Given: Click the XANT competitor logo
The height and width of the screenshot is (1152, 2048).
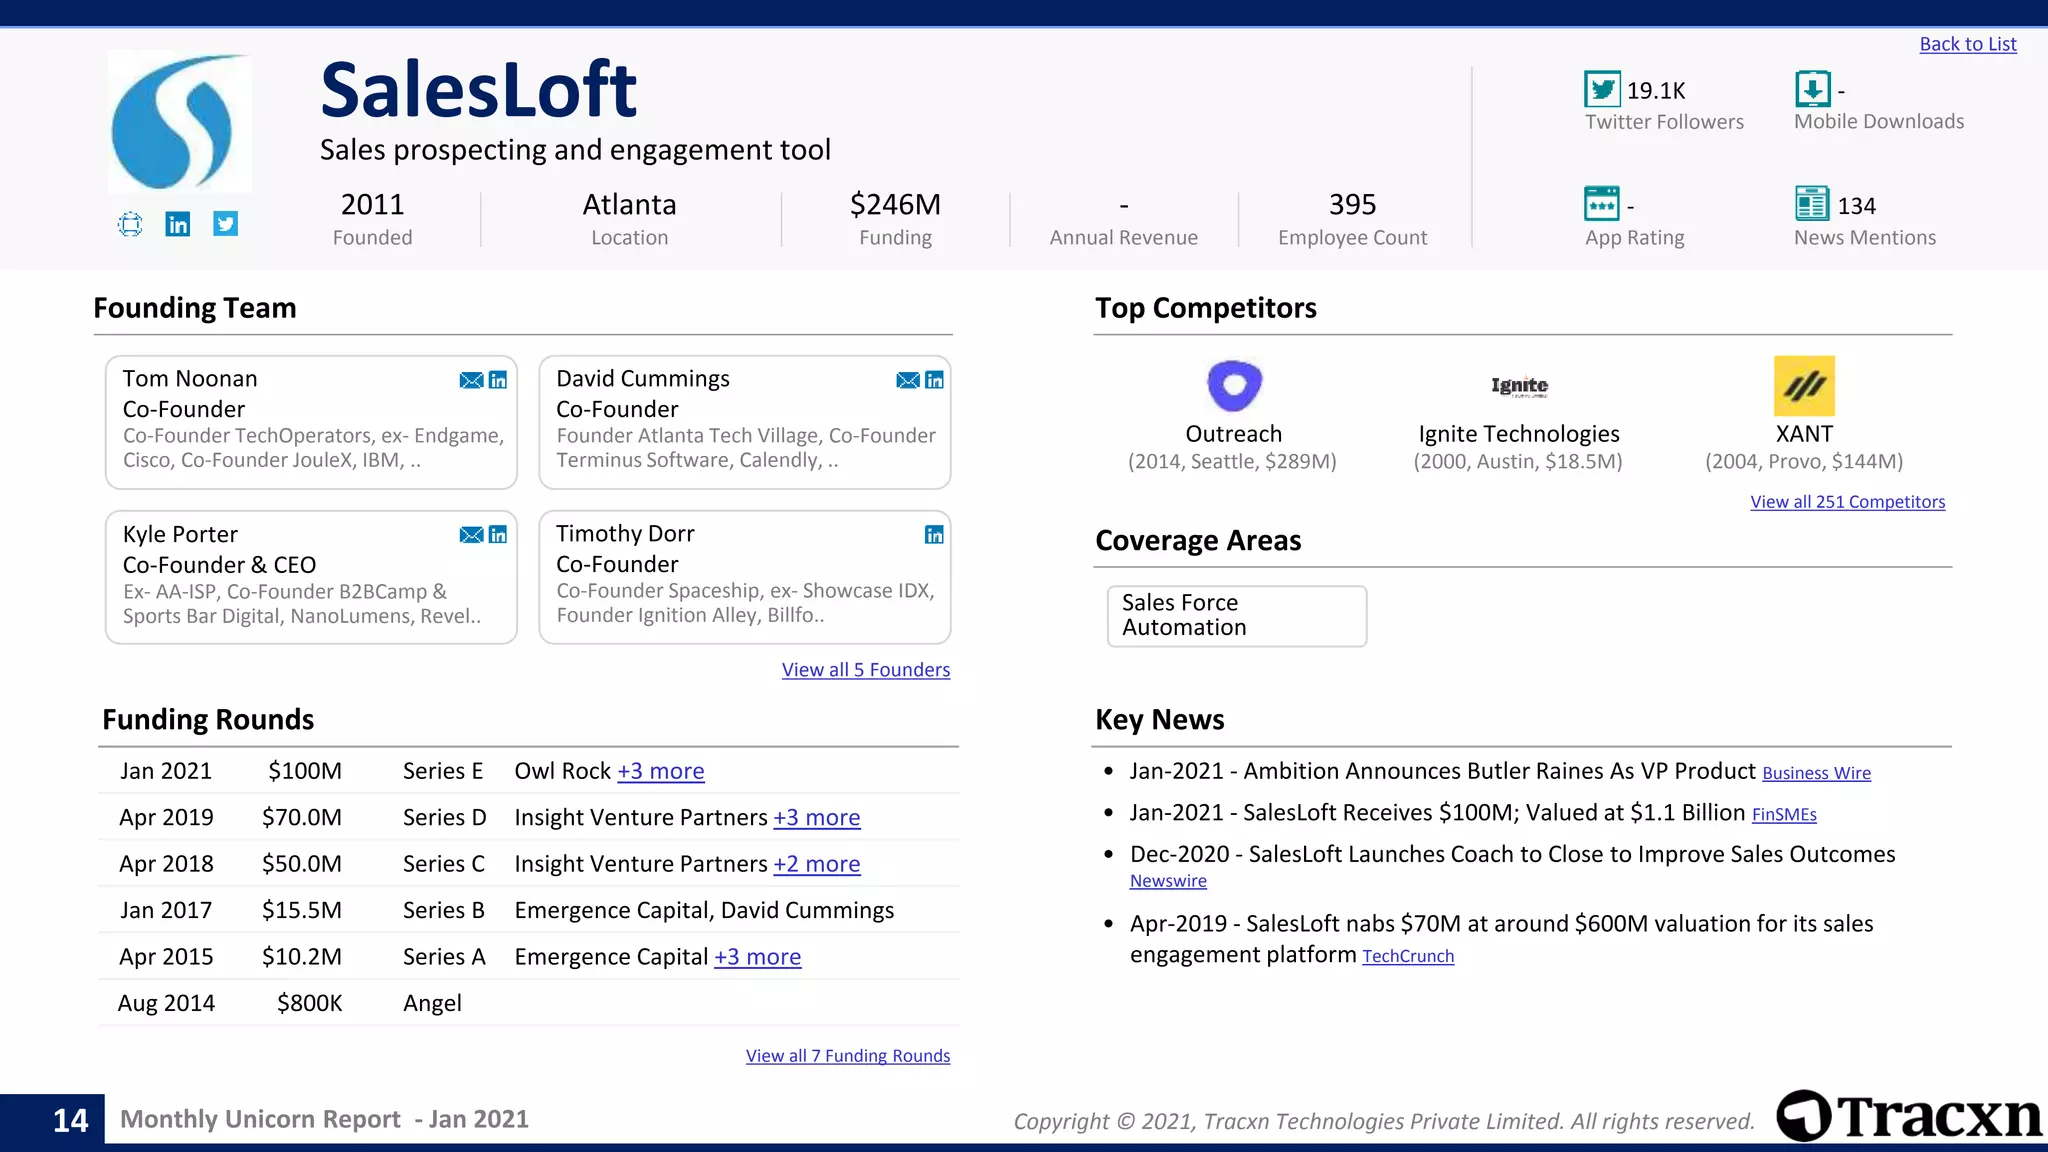Looking at the screenshot, I should (x=1804, y=386).
